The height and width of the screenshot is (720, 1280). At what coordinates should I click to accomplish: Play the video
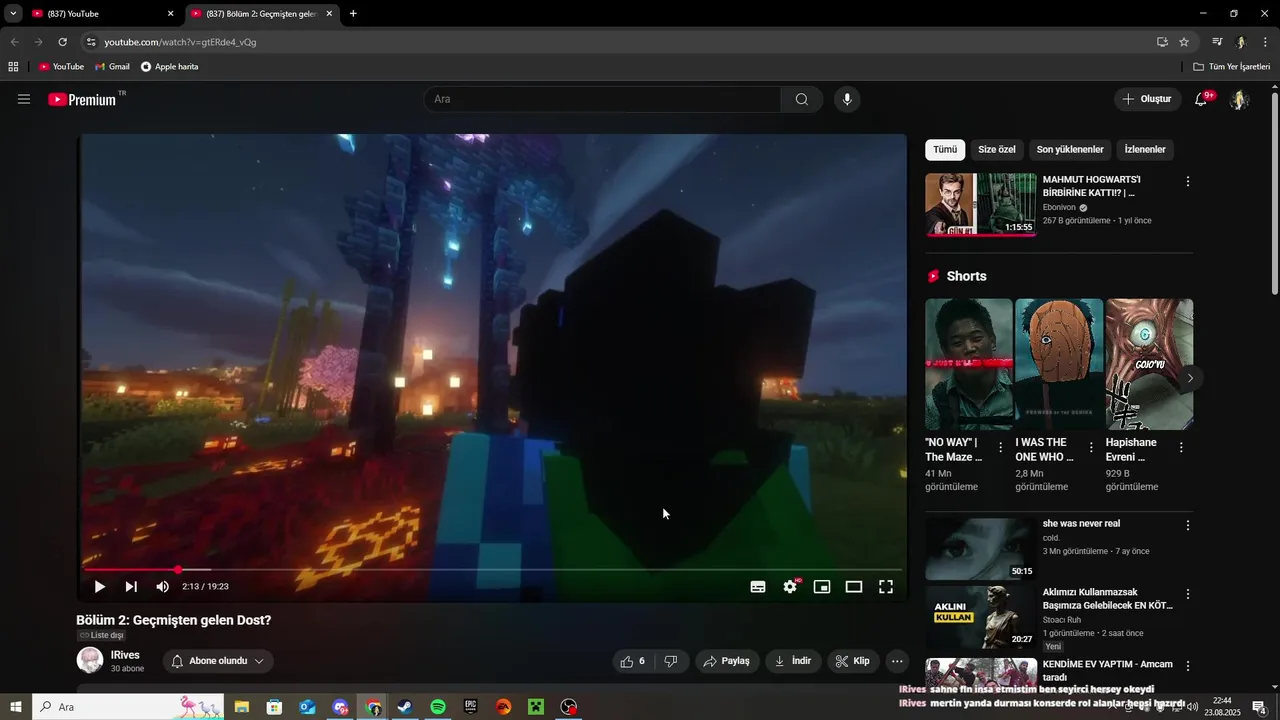[x=99, y=587]
